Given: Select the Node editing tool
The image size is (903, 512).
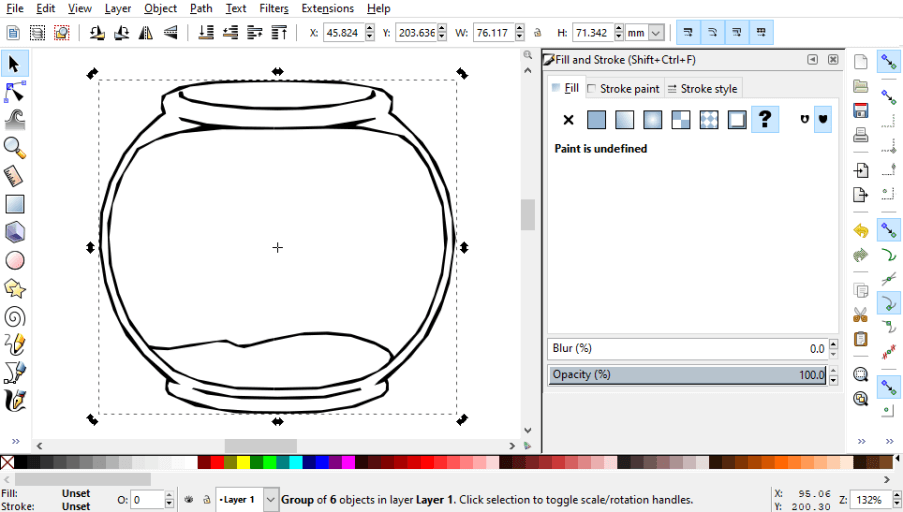Looking at the screenshot, I should click(15, 92).
